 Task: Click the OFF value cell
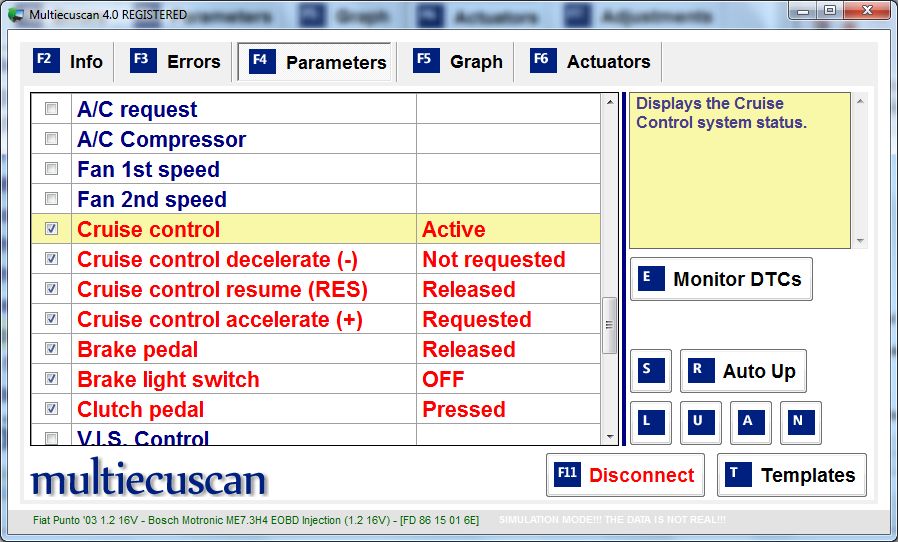509,379
